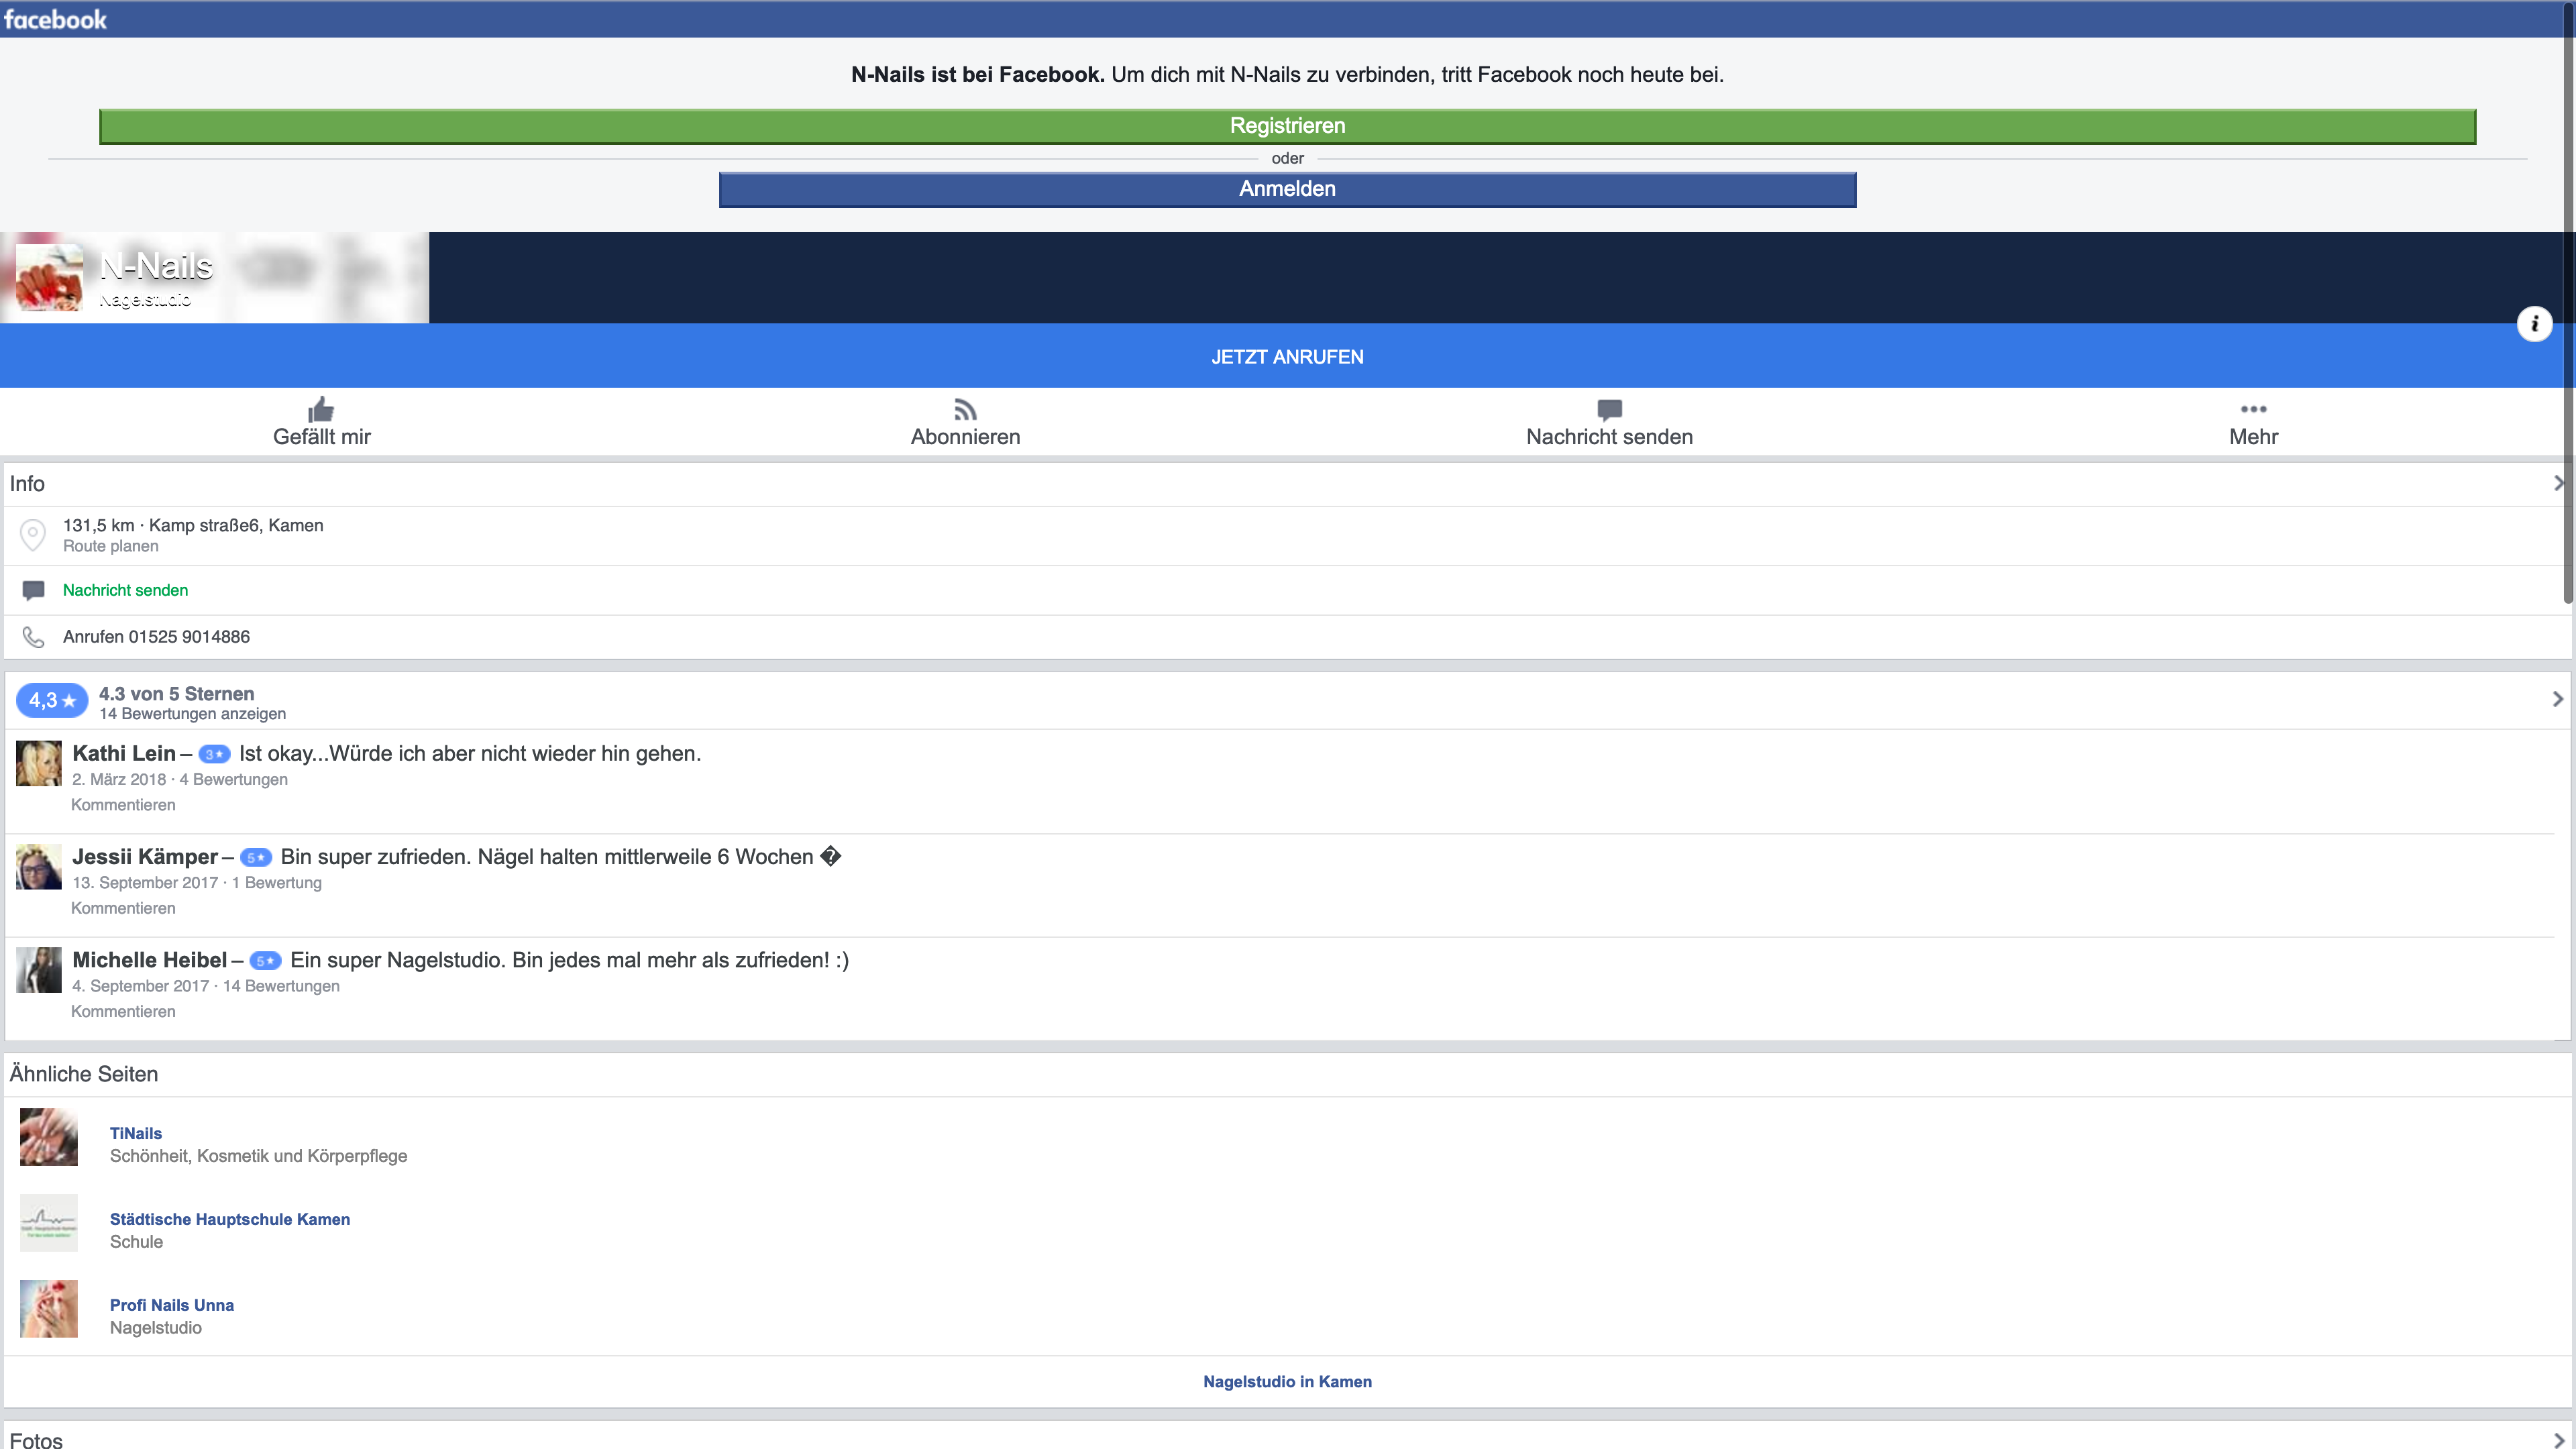Click the location pin icon beside address
2576x1449 pixels.
point(33,535)
